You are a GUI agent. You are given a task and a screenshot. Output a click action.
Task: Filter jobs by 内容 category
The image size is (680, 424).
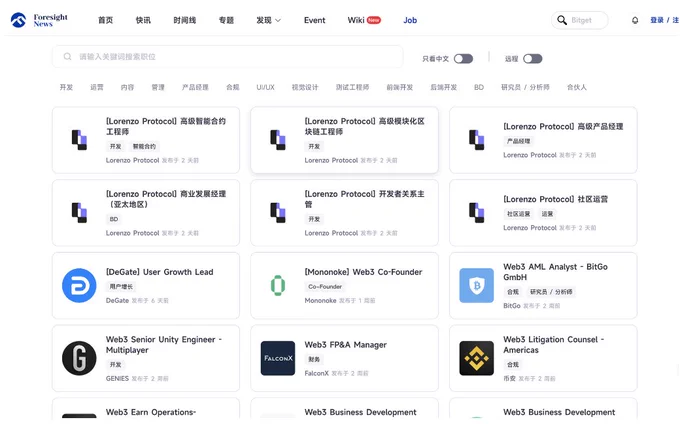128,87
